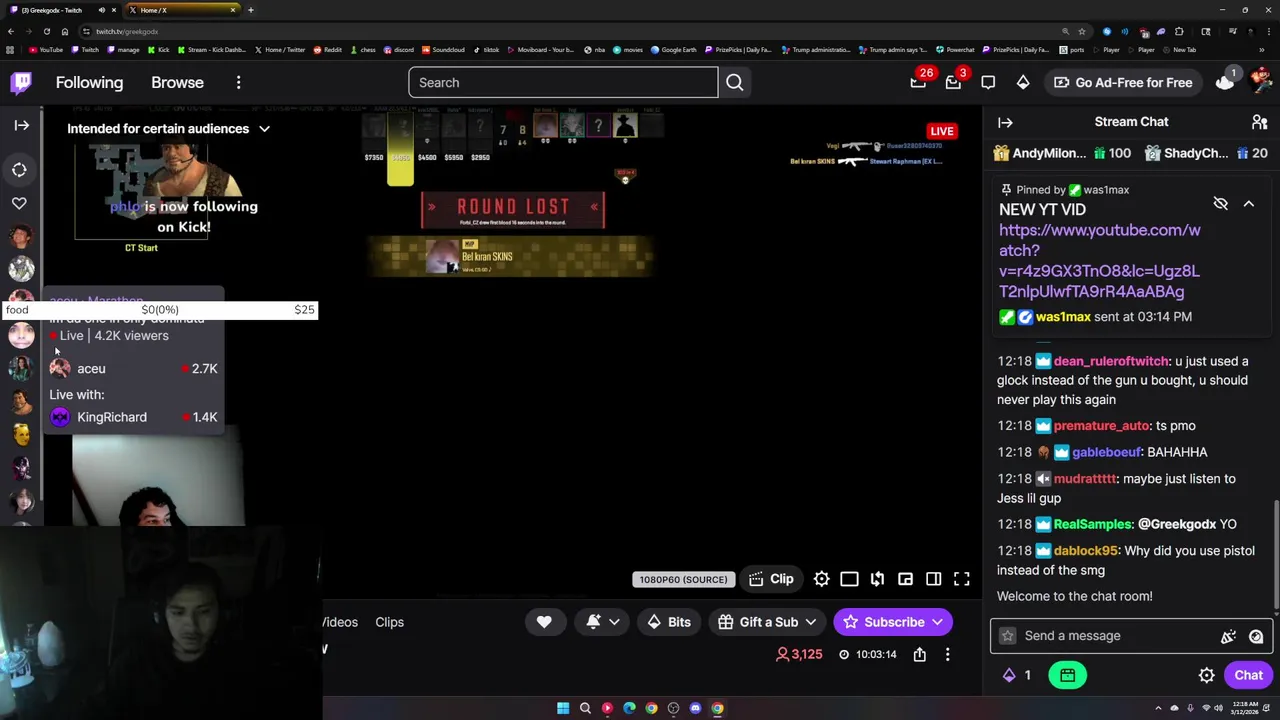Open a new browser tab with plus
This screenshot has height=720, width=1280.
click(250, 10)
